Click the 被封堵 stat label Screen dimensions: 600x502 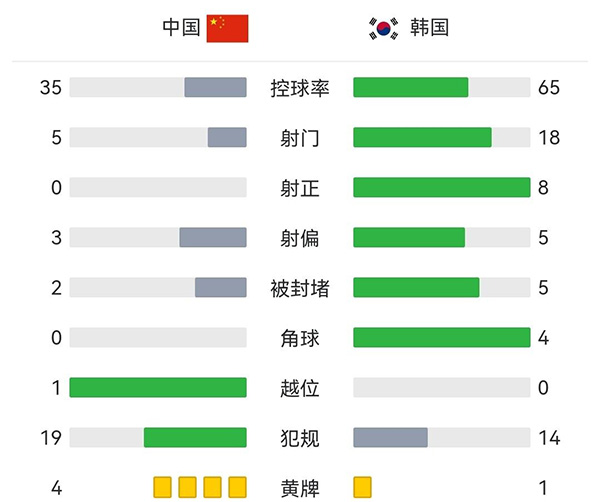point(300,288)
